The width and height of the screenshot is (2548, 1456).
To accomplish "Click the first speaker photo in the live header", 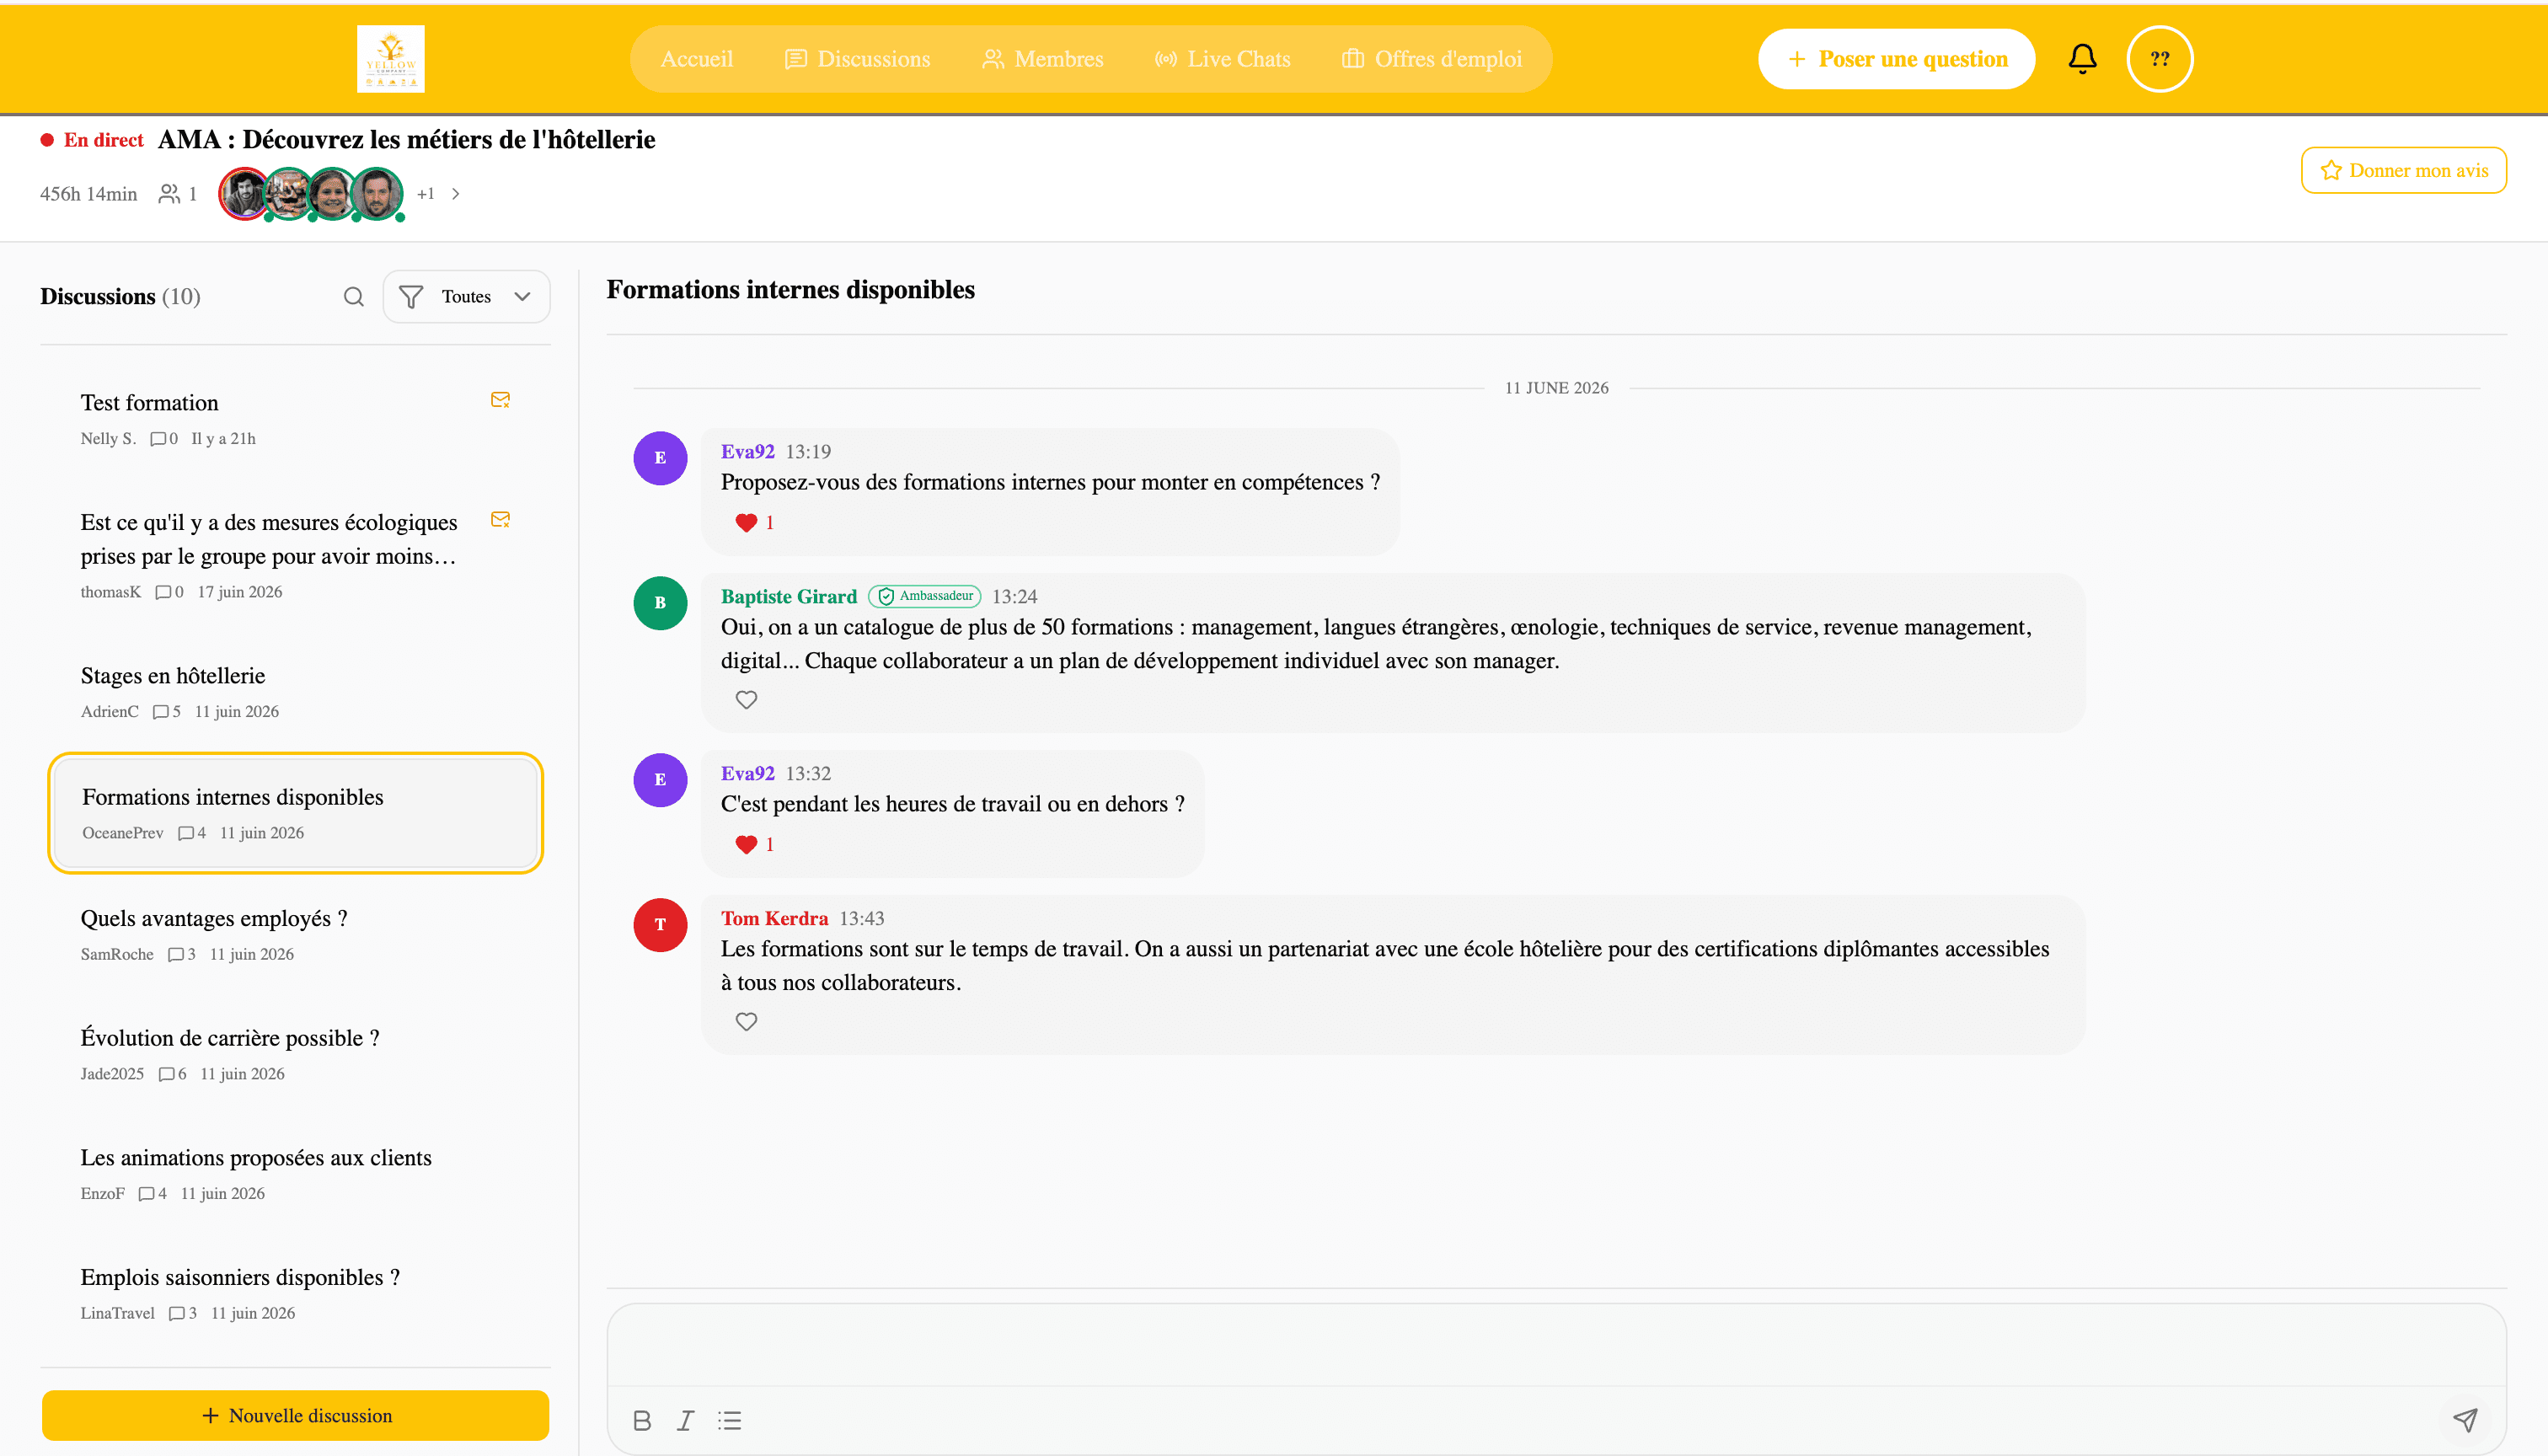I will point(244,194).
